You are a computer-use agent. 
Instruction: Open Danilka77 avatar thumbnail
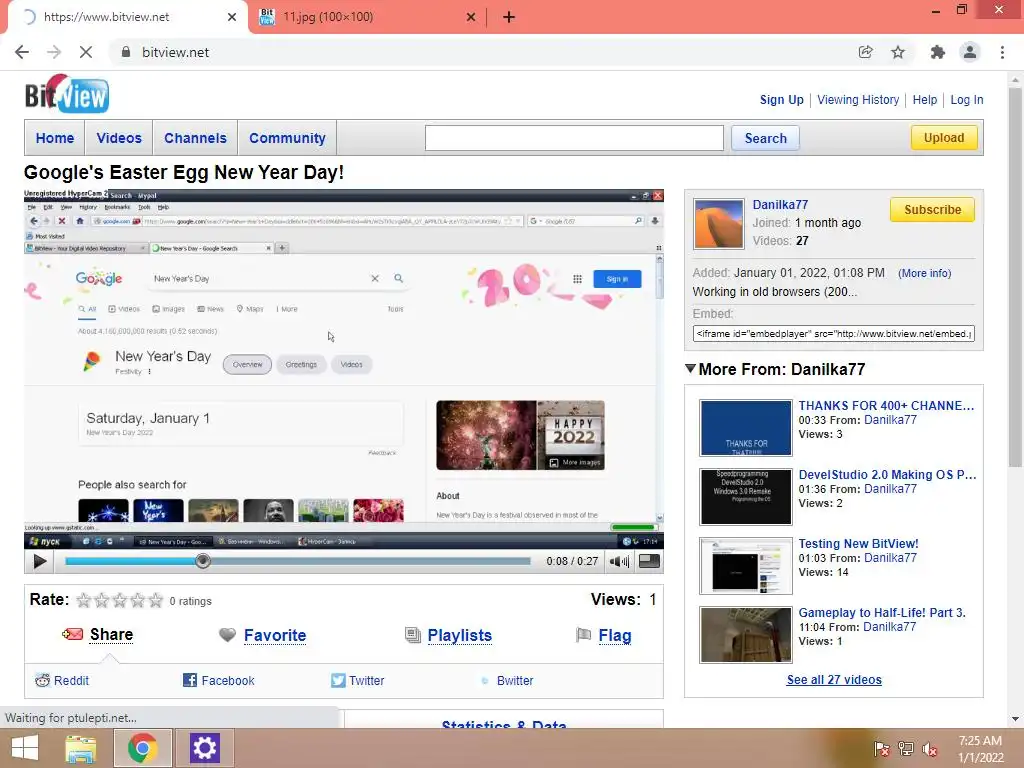click(x=718, y=224)
